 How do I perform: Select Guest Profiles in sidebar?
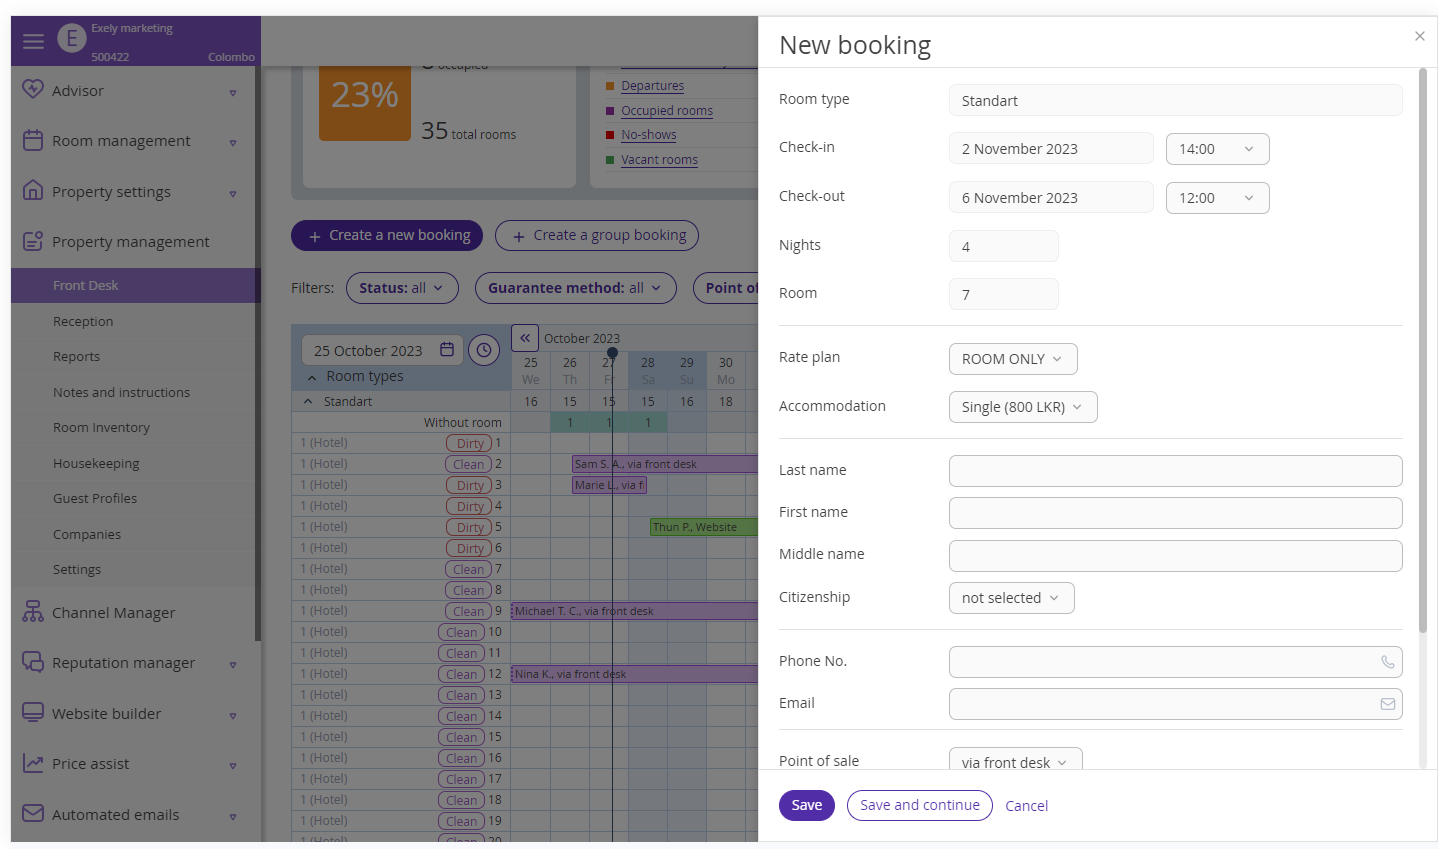pyautogui.click(x=95, y=498)
